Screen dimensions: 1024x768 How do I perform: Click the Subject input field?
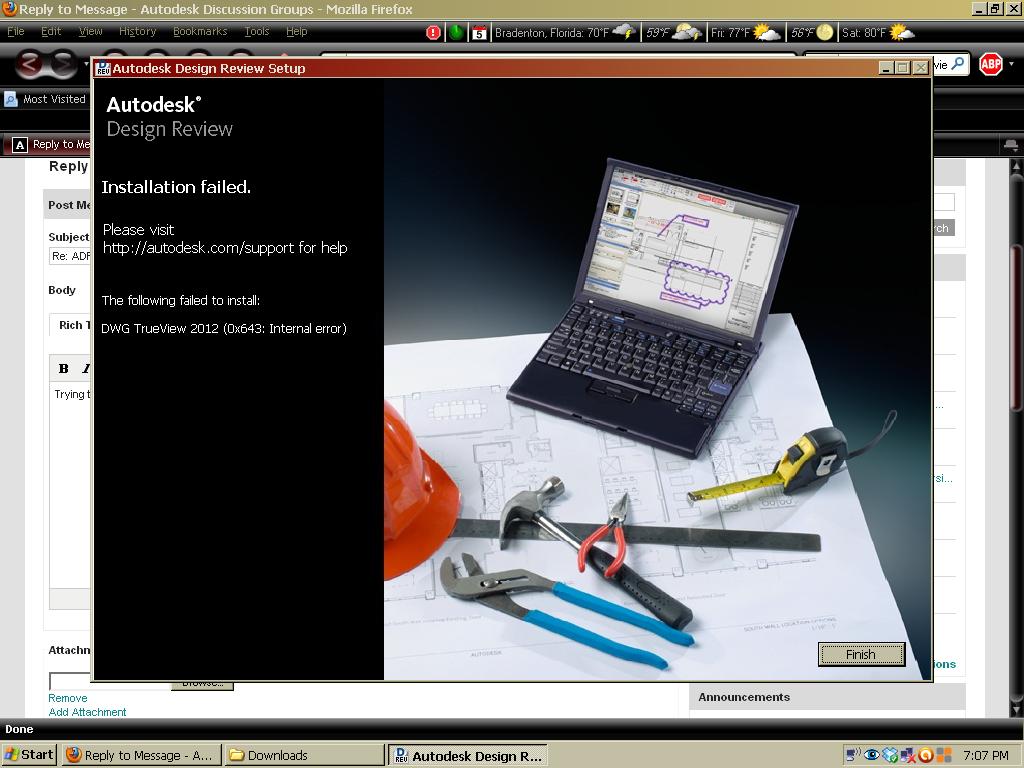(x=71, y=256)
